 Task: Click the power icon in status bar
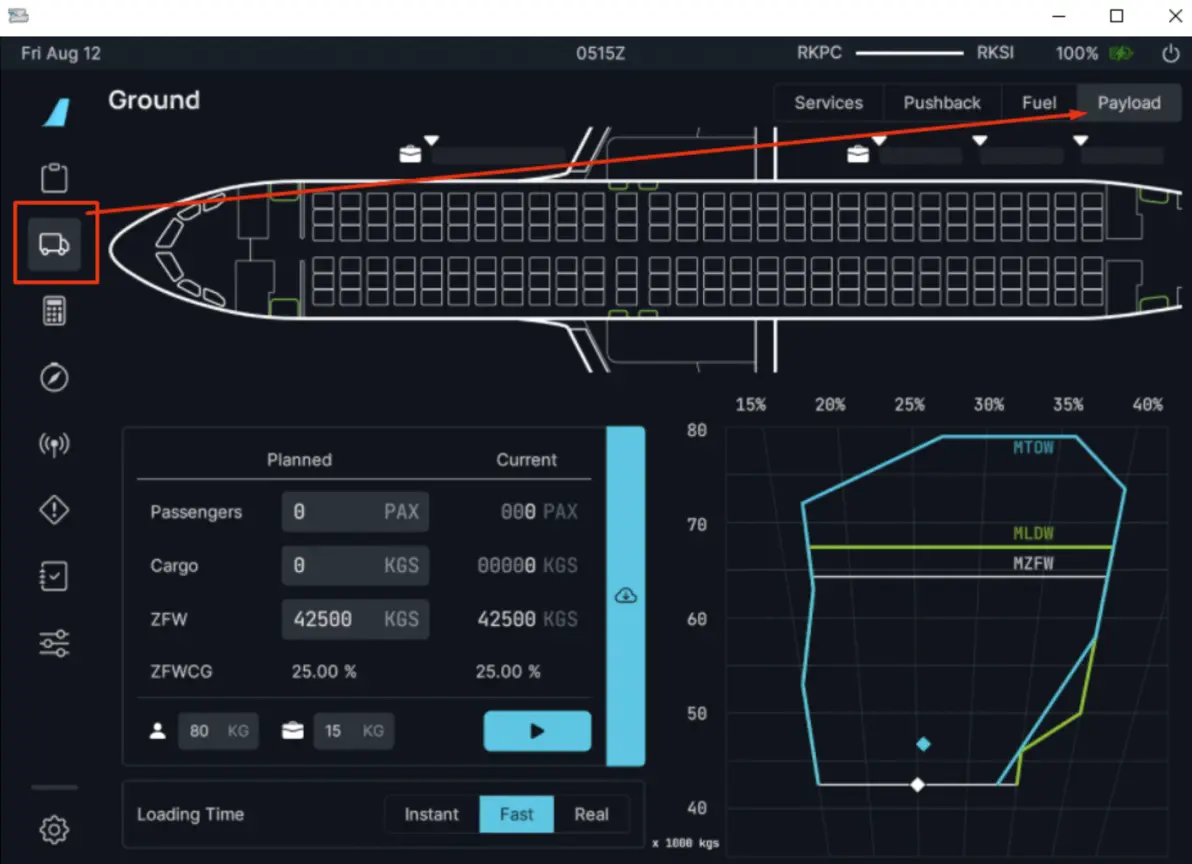pos(1171,53)
